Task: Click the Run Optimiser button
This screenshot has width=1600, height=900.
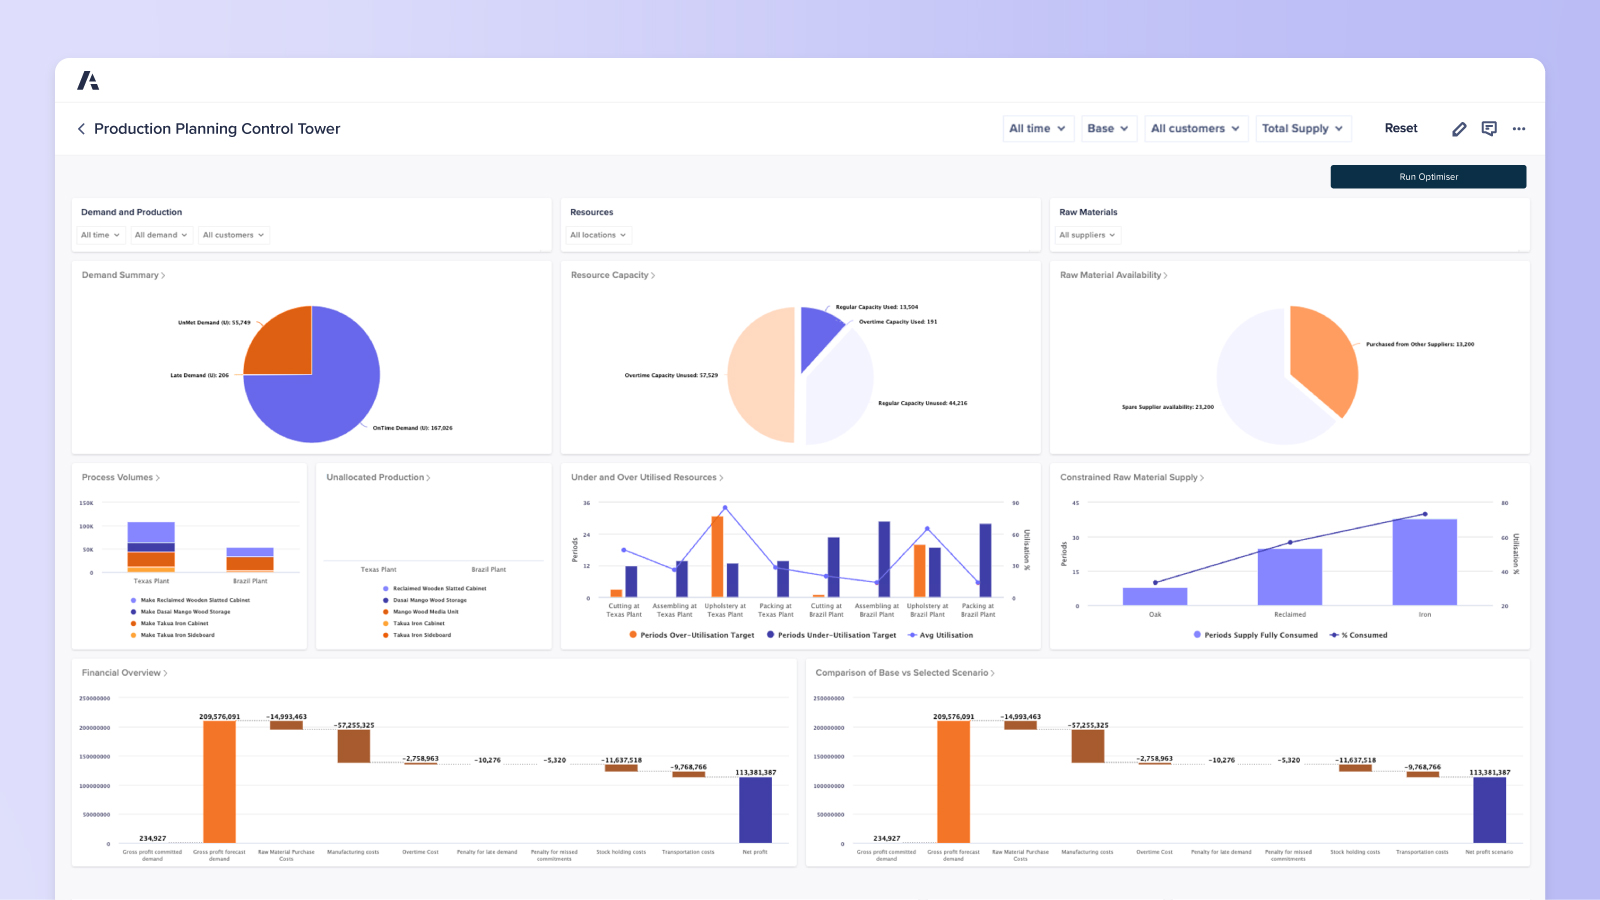Action: click(1428, 176)
